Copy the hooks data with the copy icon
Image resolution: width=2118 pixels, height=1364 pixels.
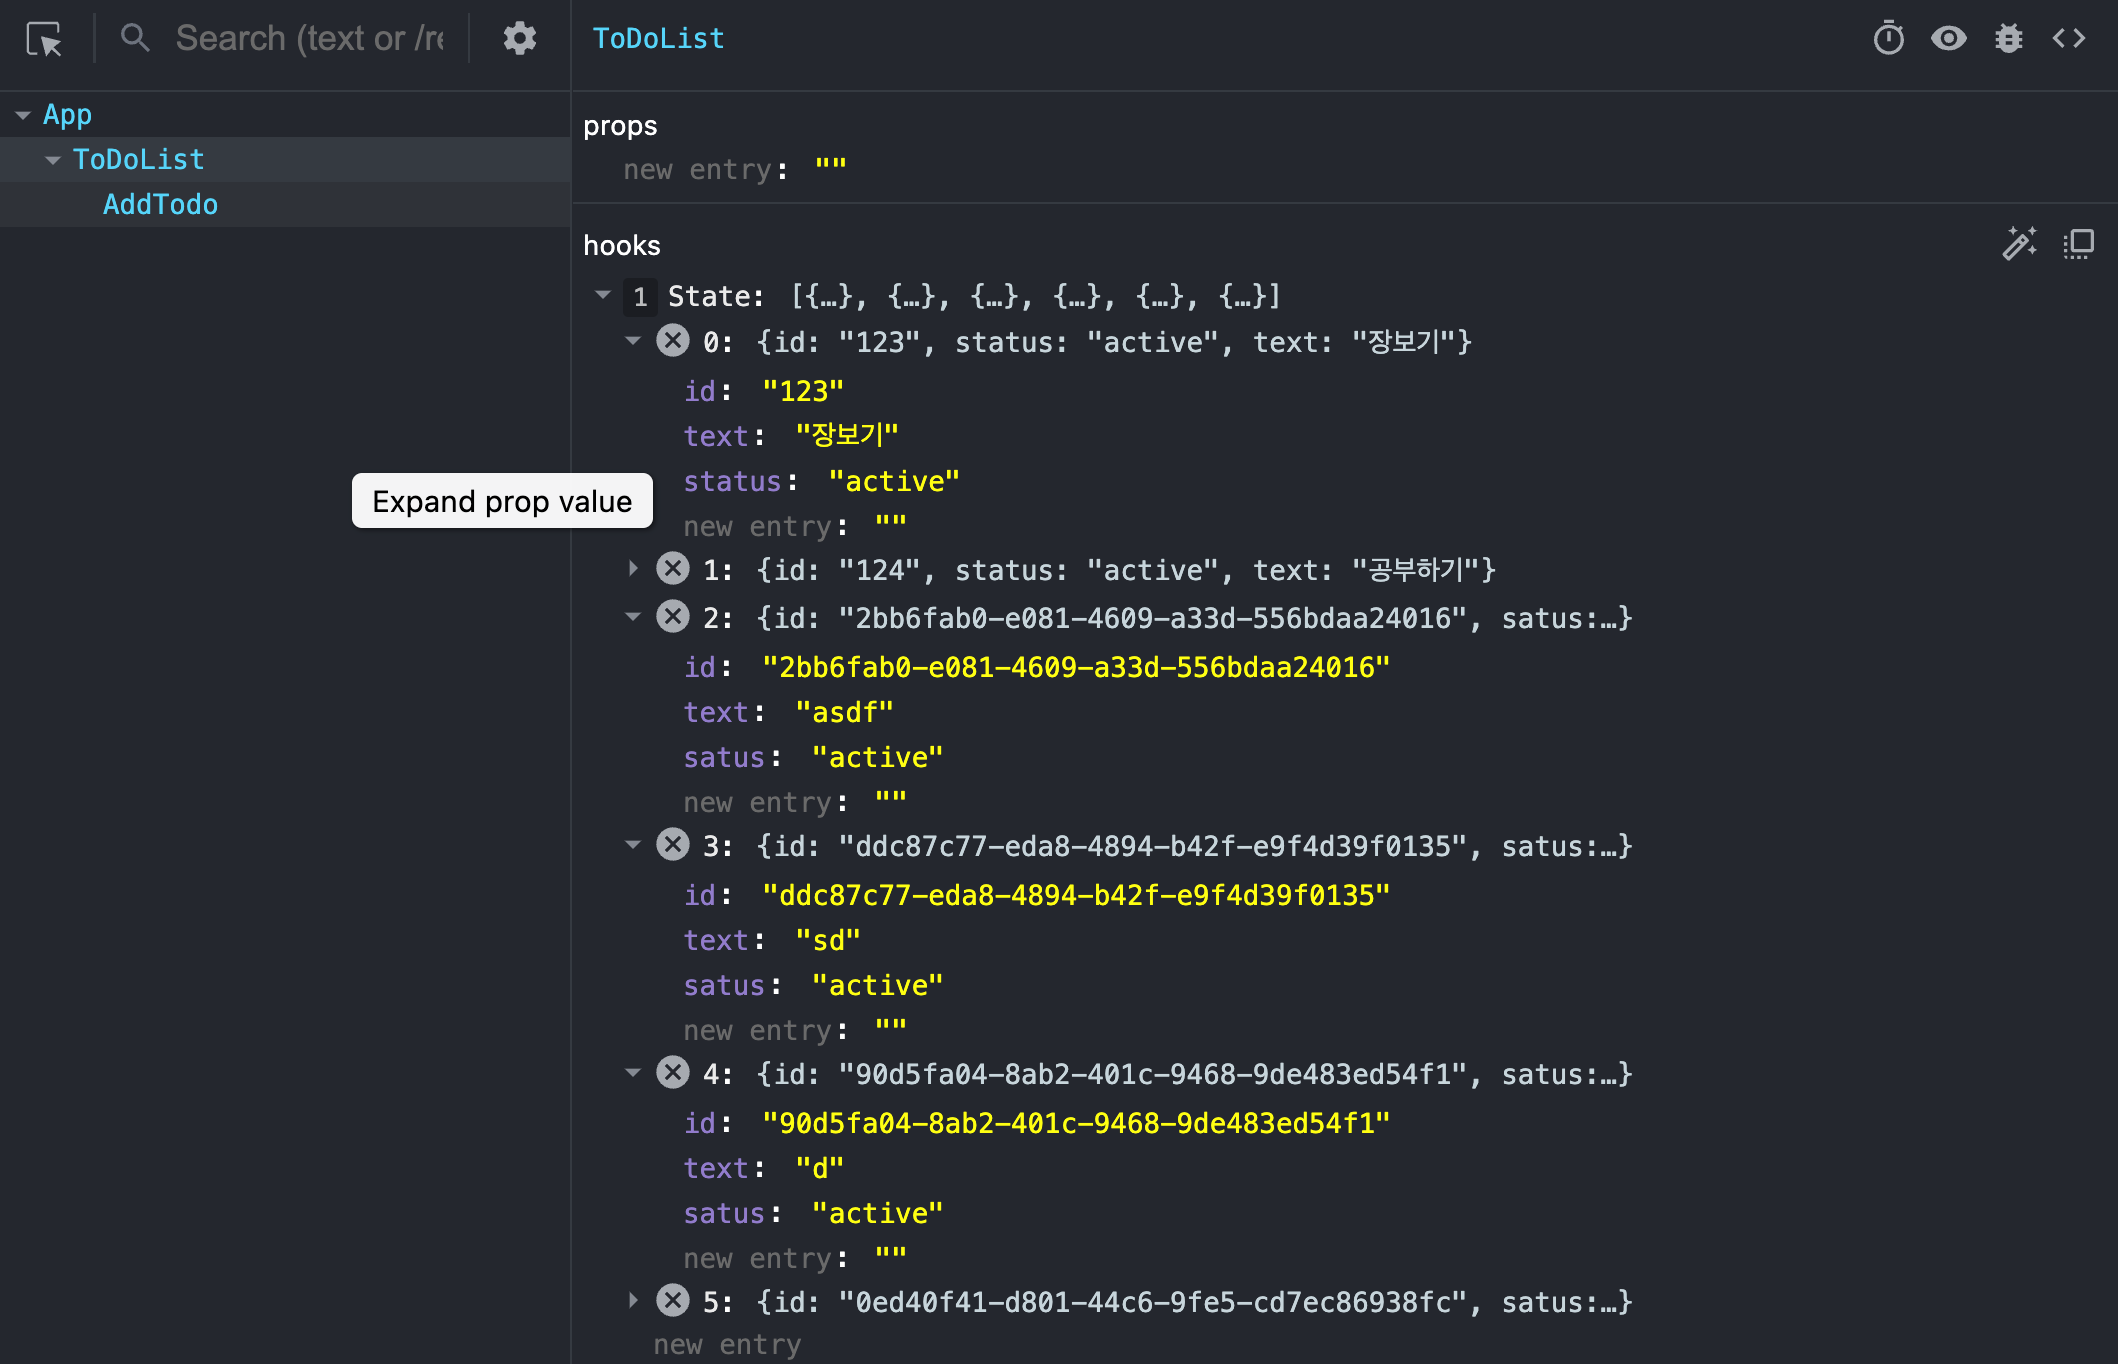[x=2078, y=244]
